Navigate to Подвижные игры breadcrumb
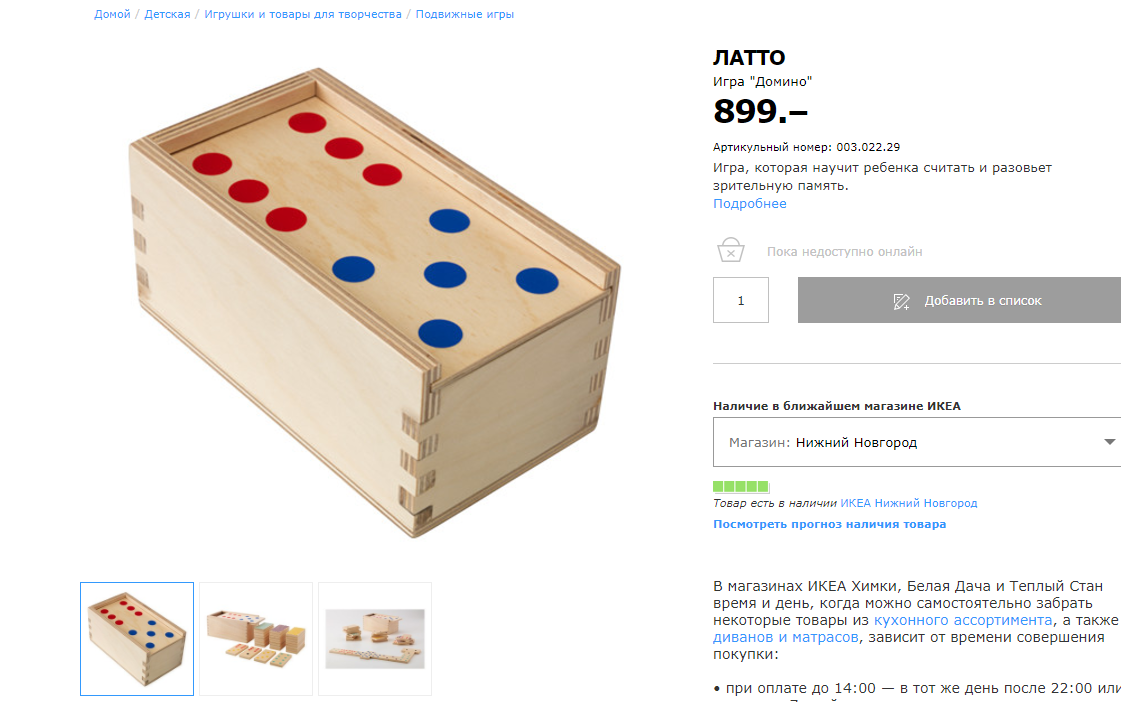The height and width of the screenshot is (702, 1121). click(x=465, y=14)
